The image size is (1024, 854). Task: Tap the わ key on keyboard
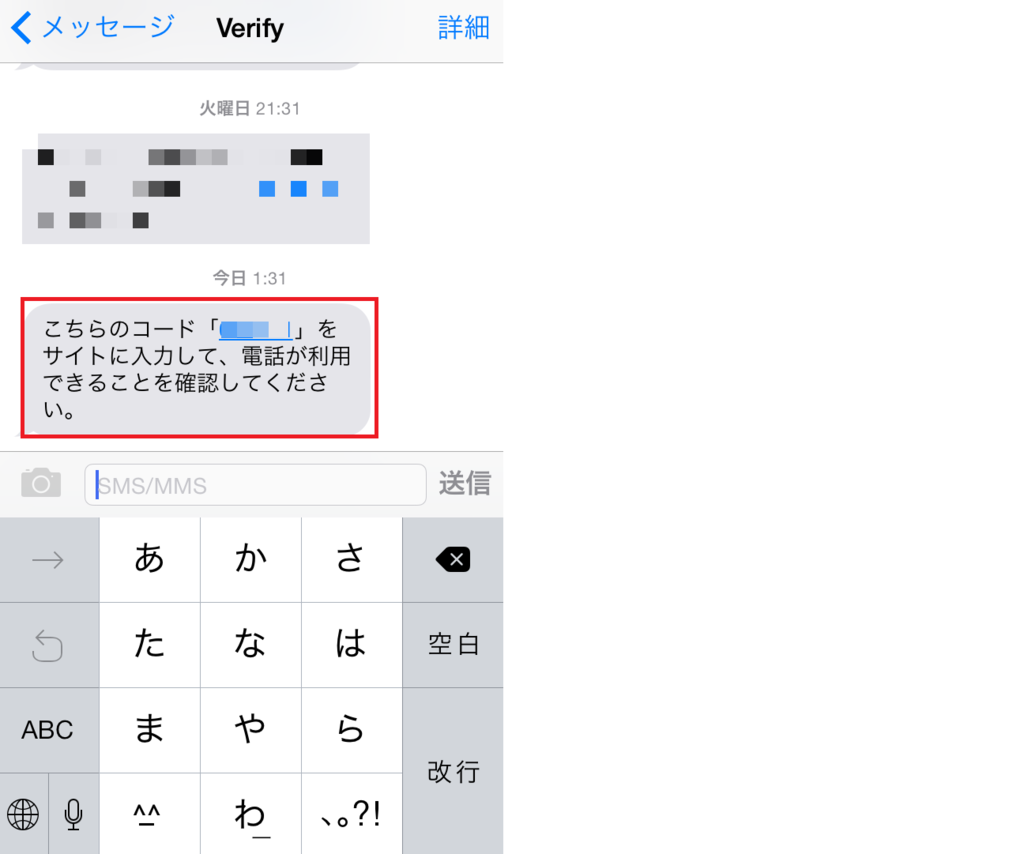251,814
